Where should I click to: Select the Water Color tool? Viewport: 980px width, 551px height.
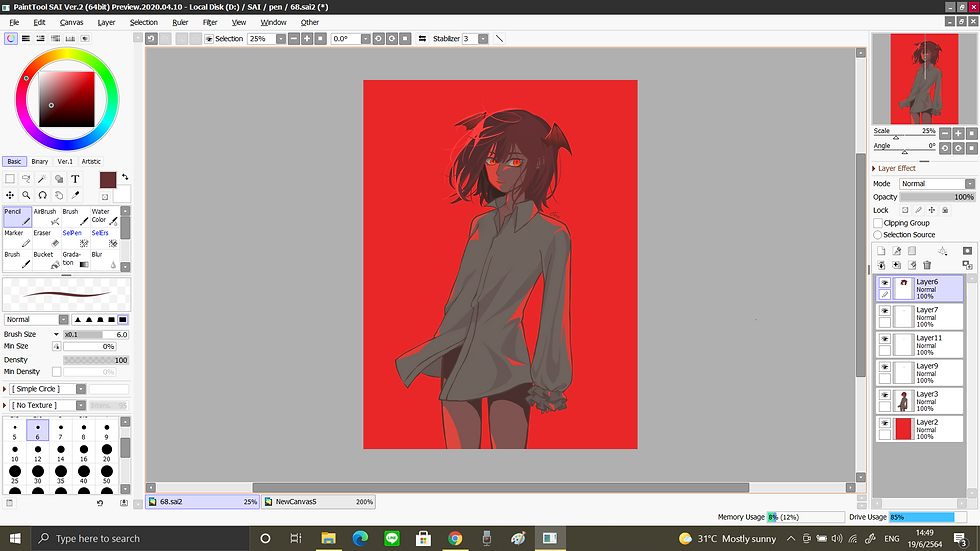[x=104, y=217]
